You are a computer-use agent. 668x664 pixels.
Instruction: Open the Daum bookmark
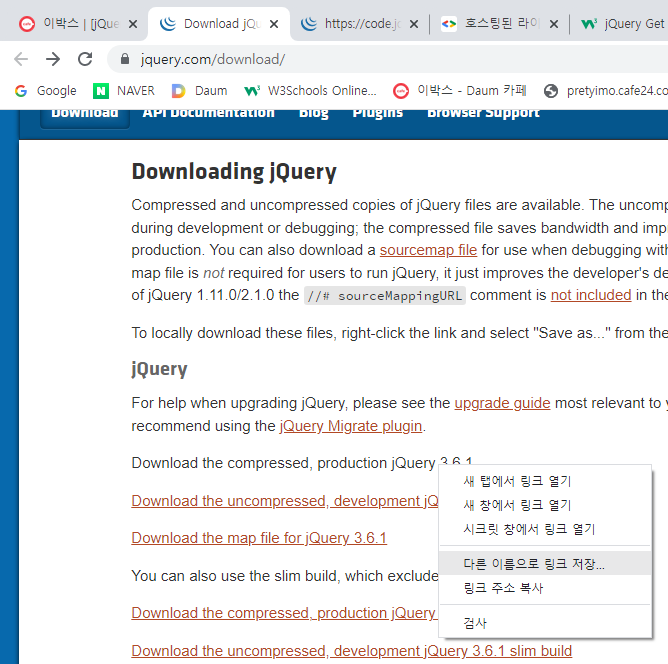click(199, 91)
